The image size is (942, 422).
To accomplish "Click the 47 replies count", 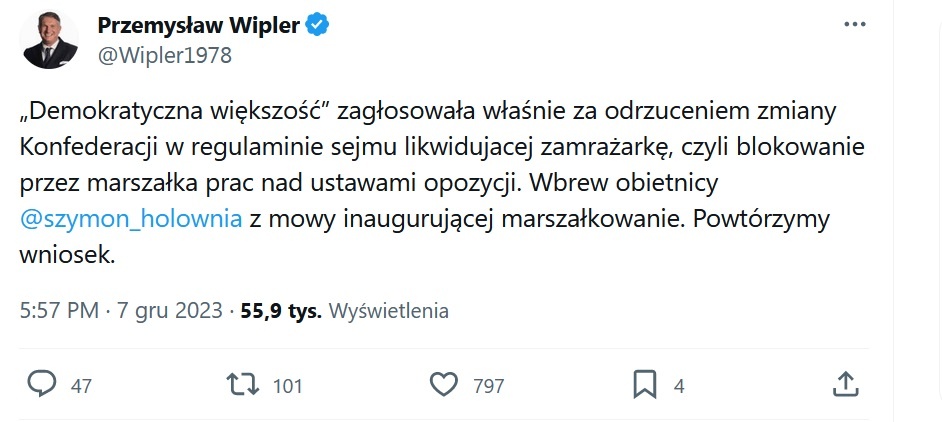I will 81,386.
